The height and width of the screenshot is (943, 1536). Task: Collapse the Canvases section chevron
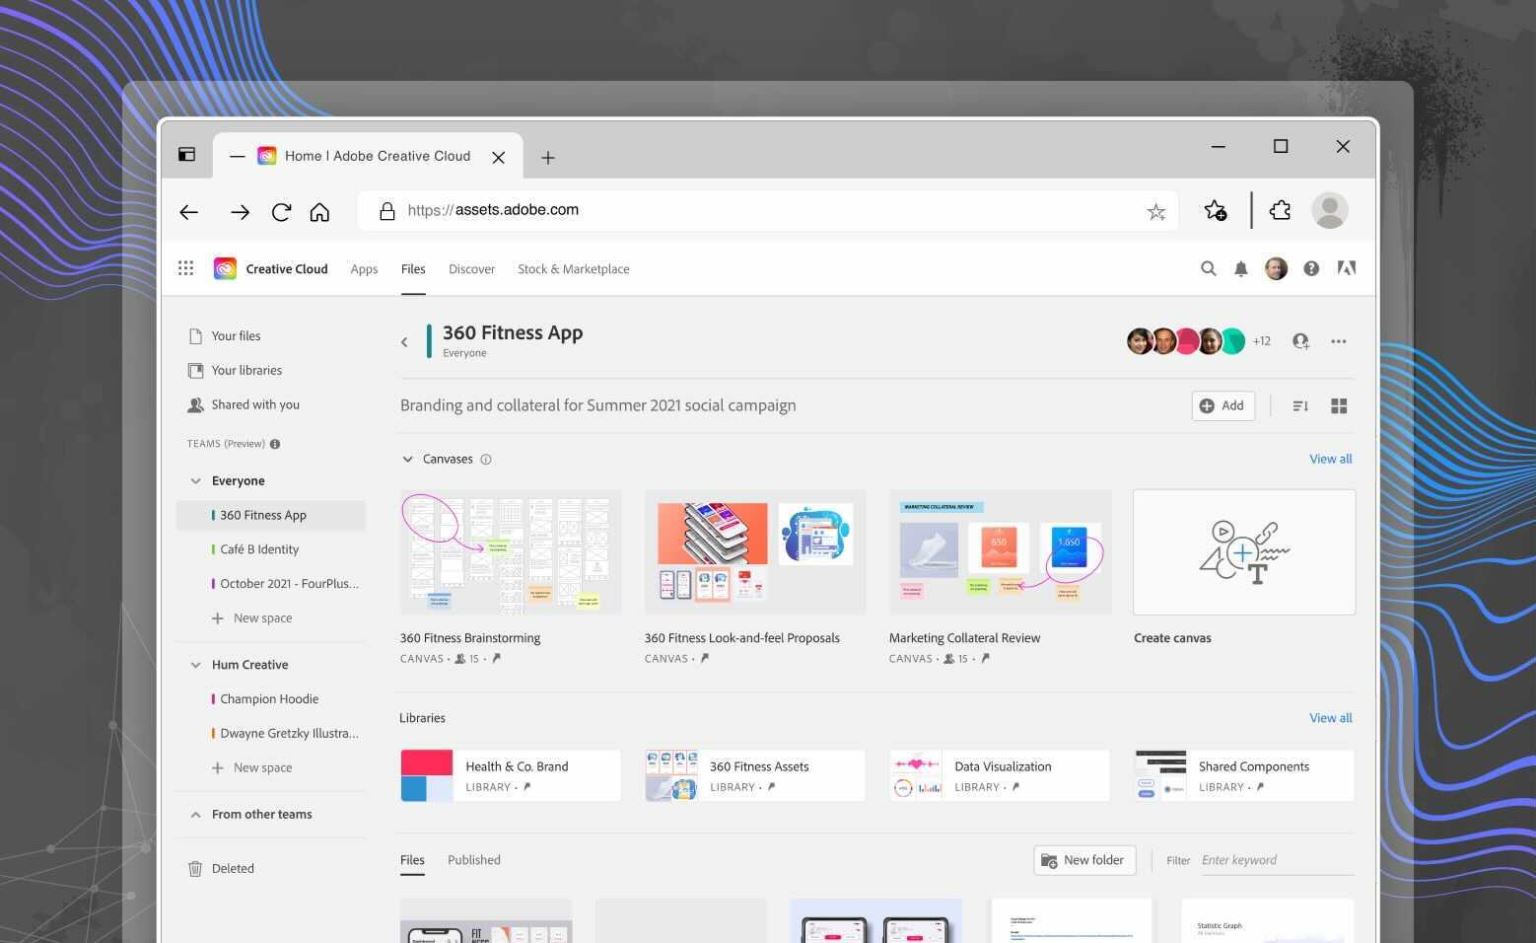point(407,460)
